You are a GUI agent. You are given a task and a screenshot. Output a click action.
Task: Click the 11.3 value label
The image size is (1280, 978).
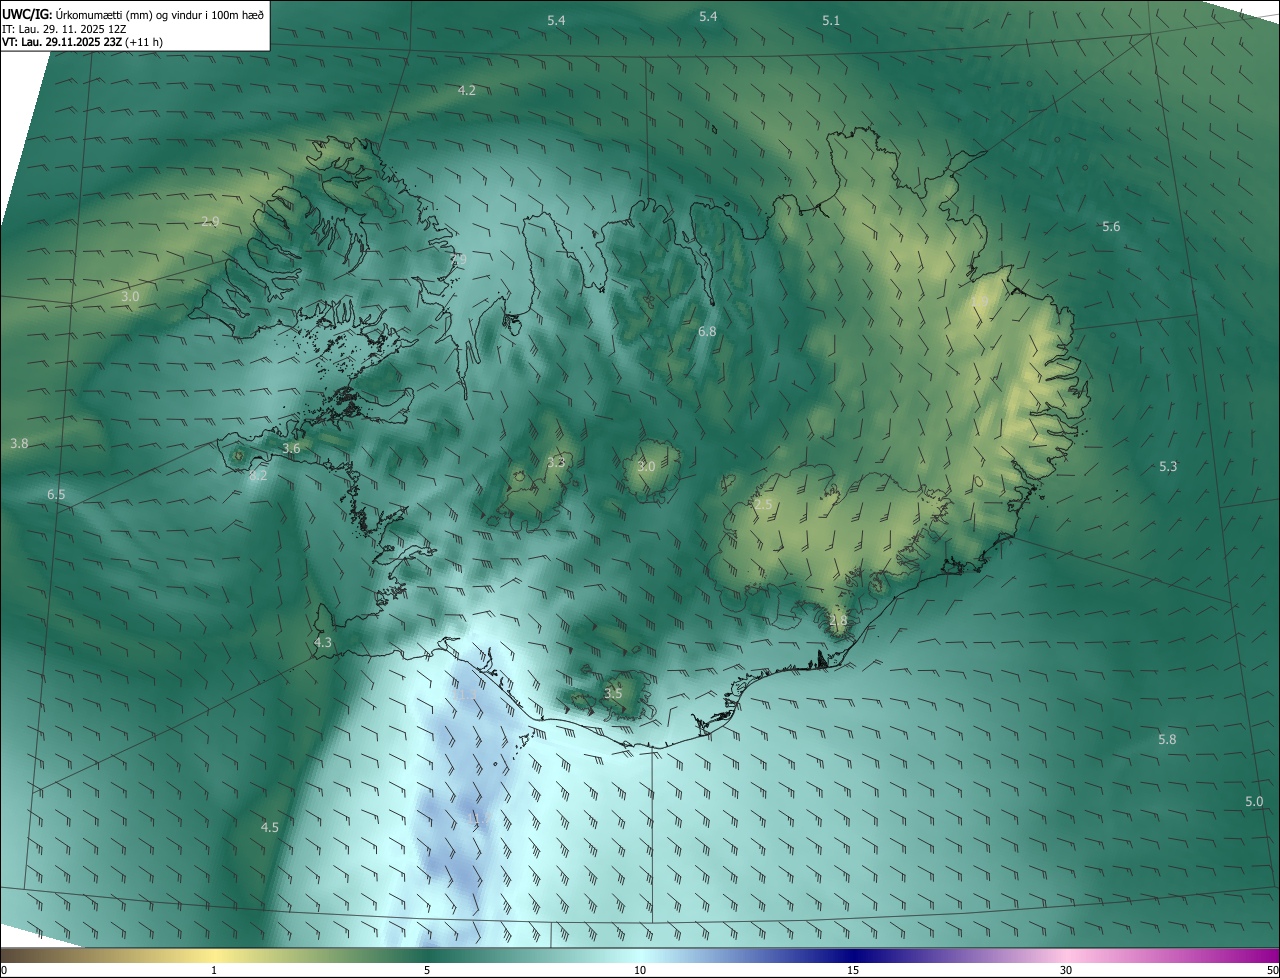pyautogui.click(x=467, y=695)
